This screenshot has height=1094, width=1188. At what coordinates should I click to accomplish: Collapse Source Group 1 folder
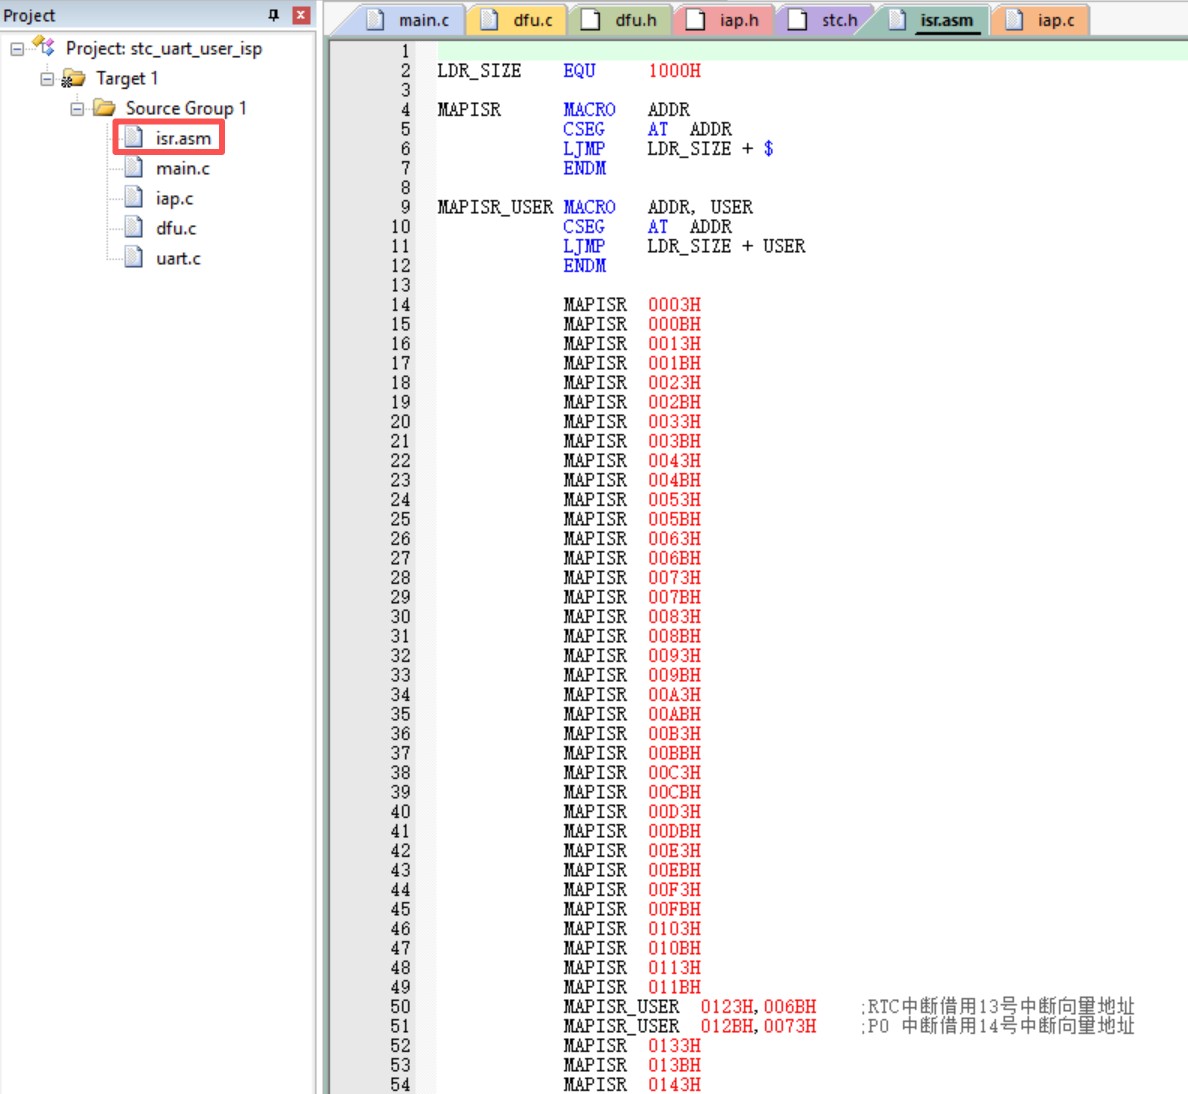[x=77, y=108]
